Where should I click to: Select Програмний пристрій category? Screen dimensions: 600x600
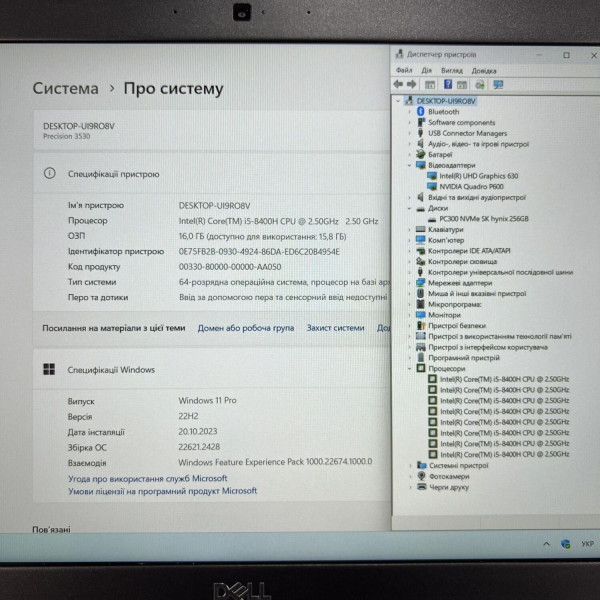pos(463,358)
